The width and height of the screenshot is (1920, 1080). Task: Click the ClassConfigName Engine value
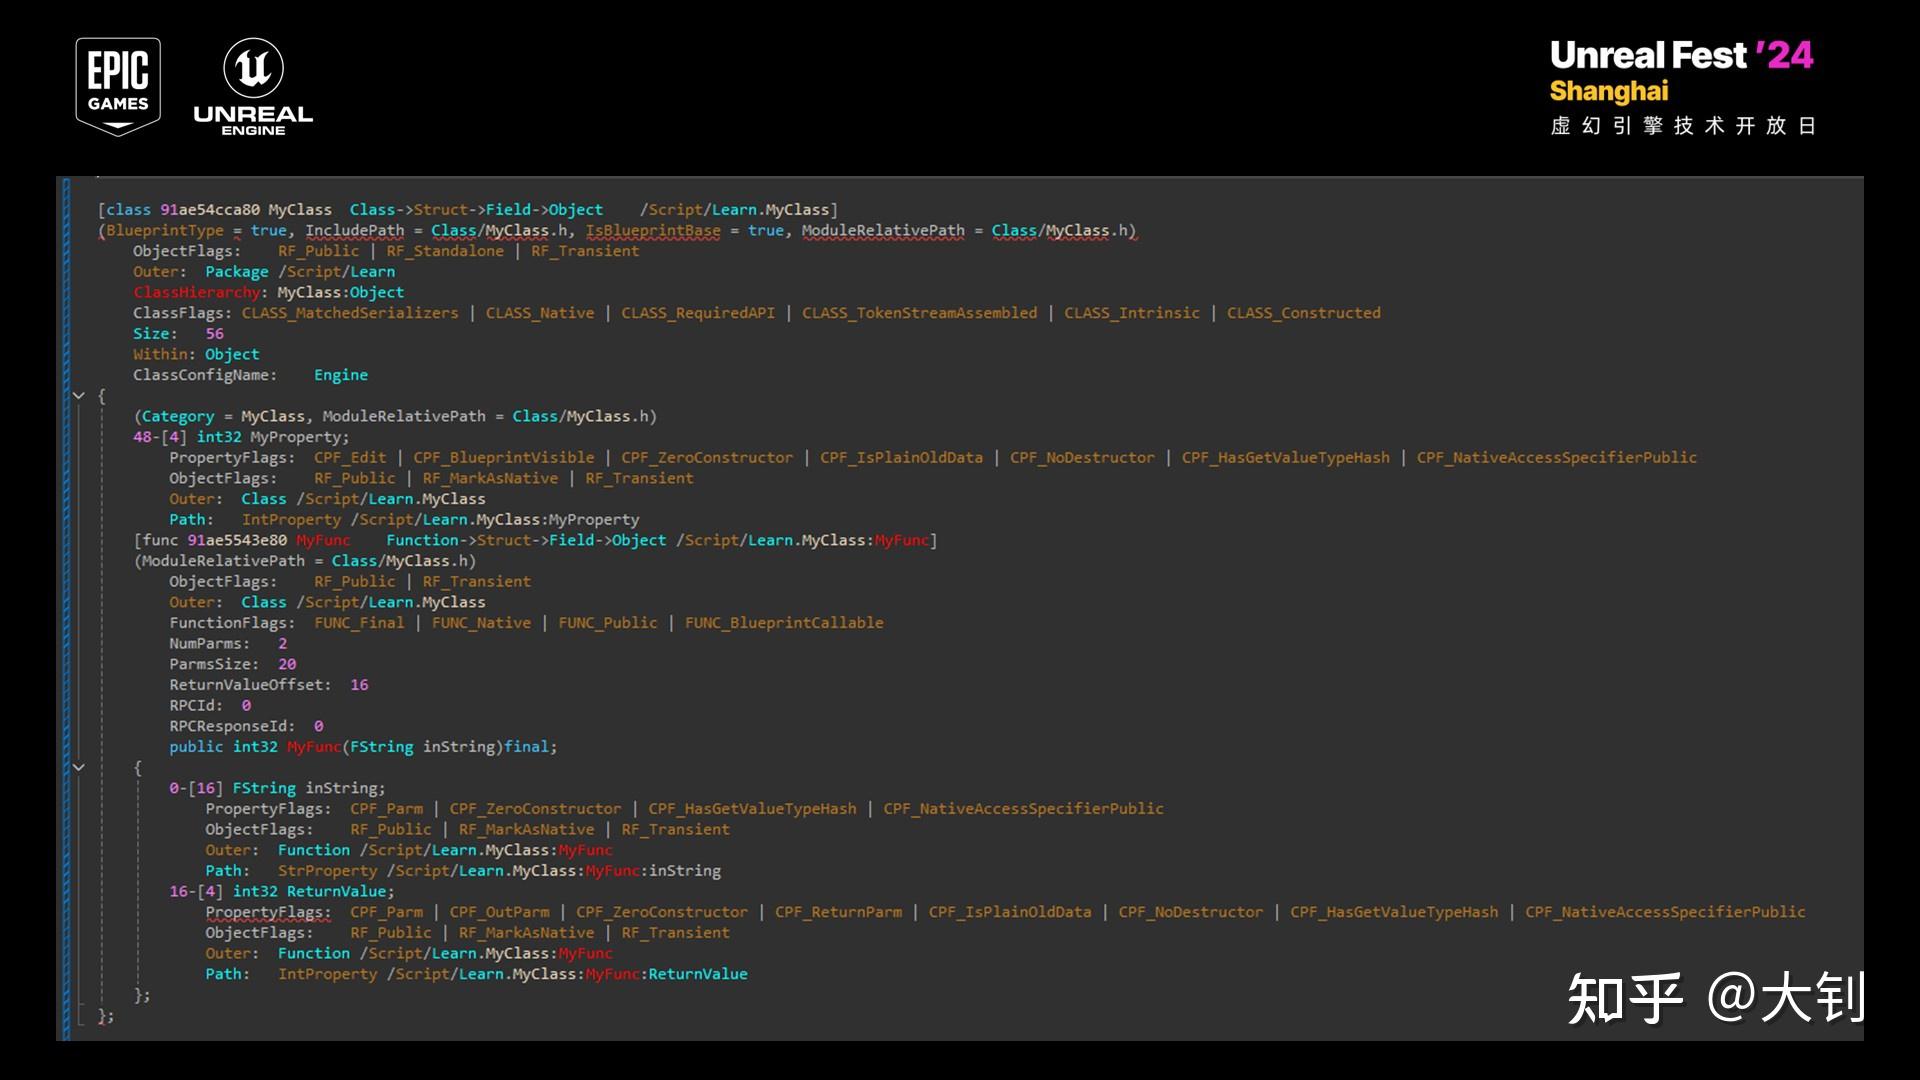pos(341,375)
